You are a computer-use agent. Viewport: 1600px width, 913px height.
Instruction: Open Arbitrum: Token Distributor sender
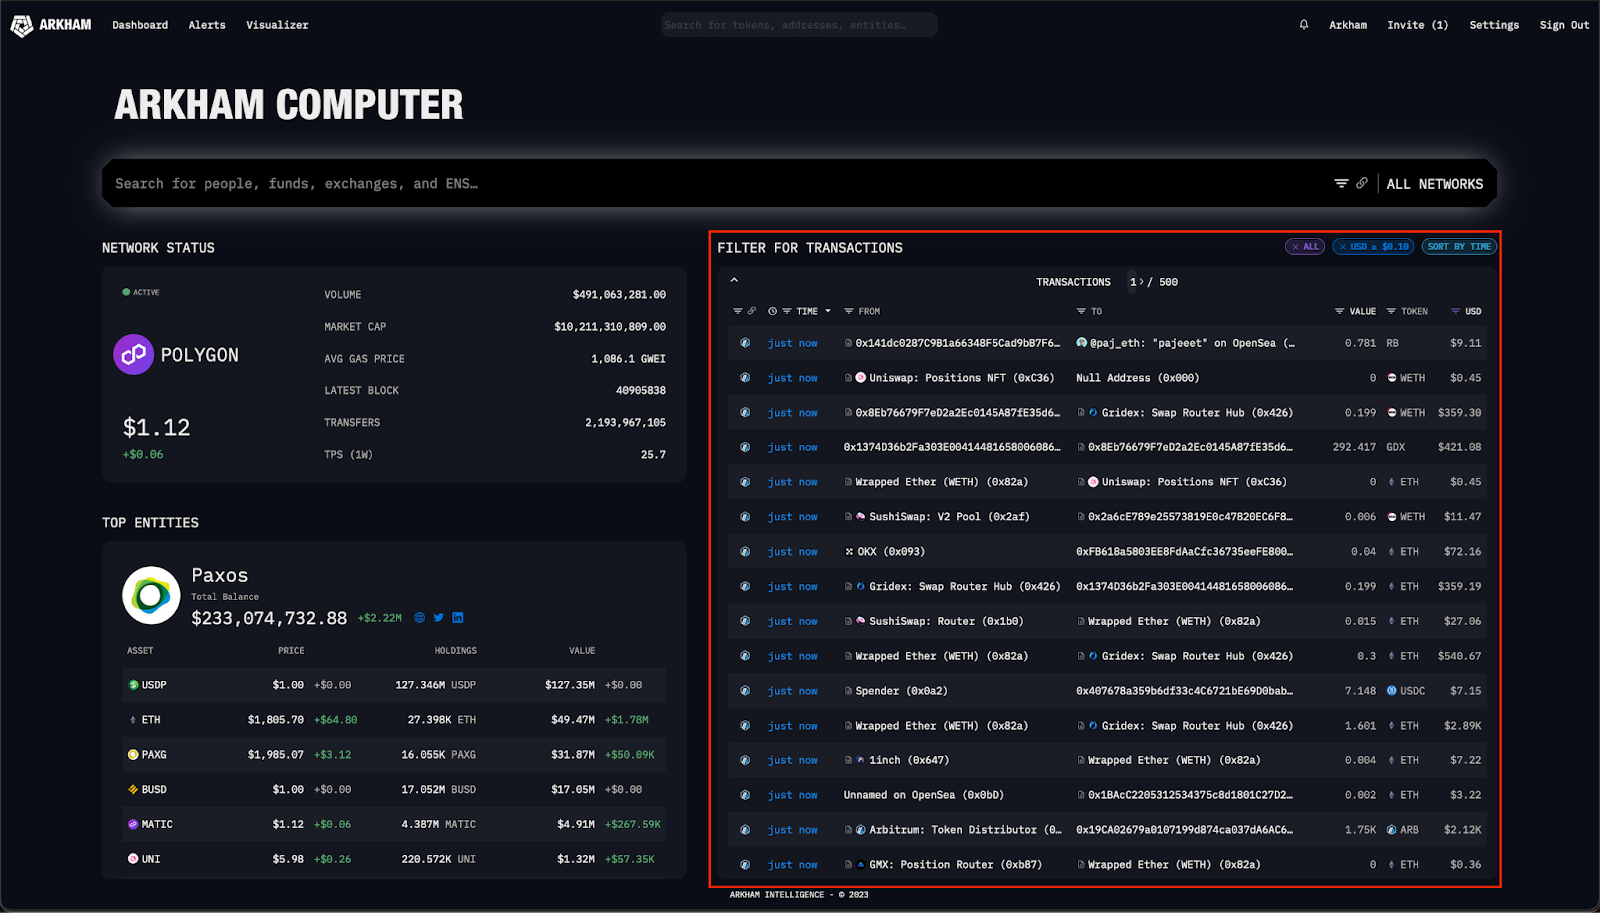[x=965, y=830]
